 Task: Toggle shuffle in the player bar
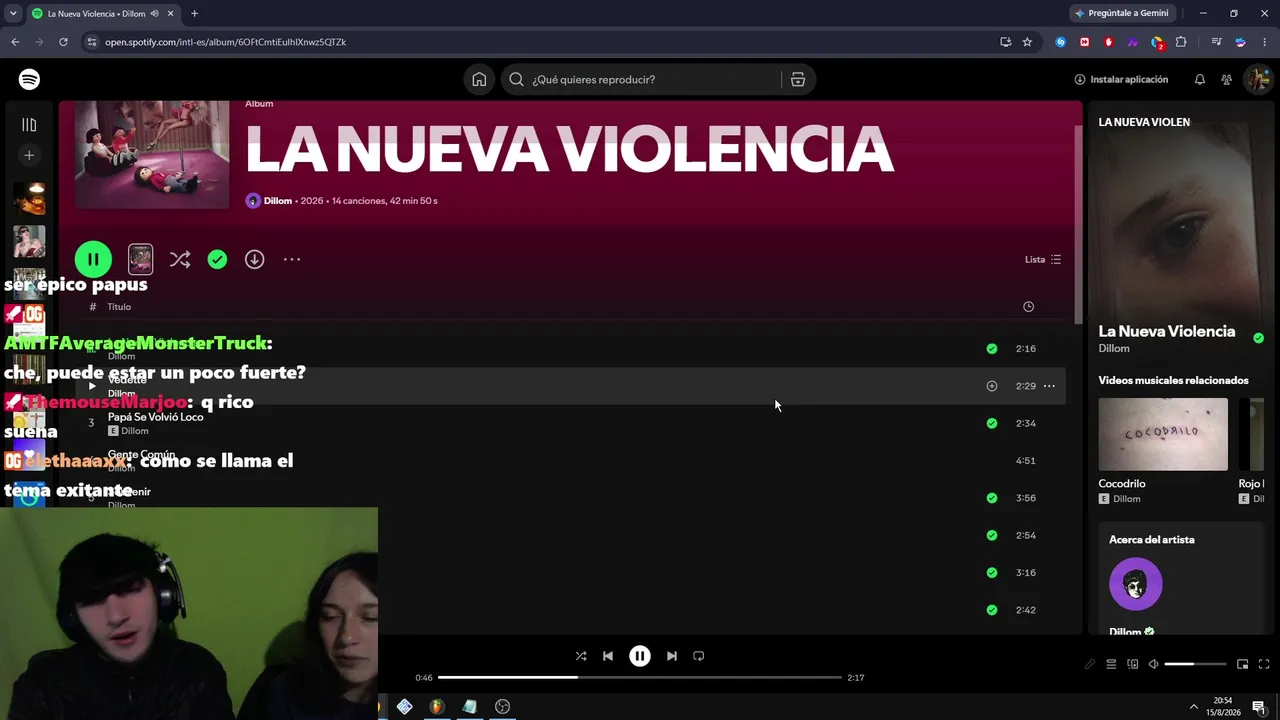(x=581, y=656)
